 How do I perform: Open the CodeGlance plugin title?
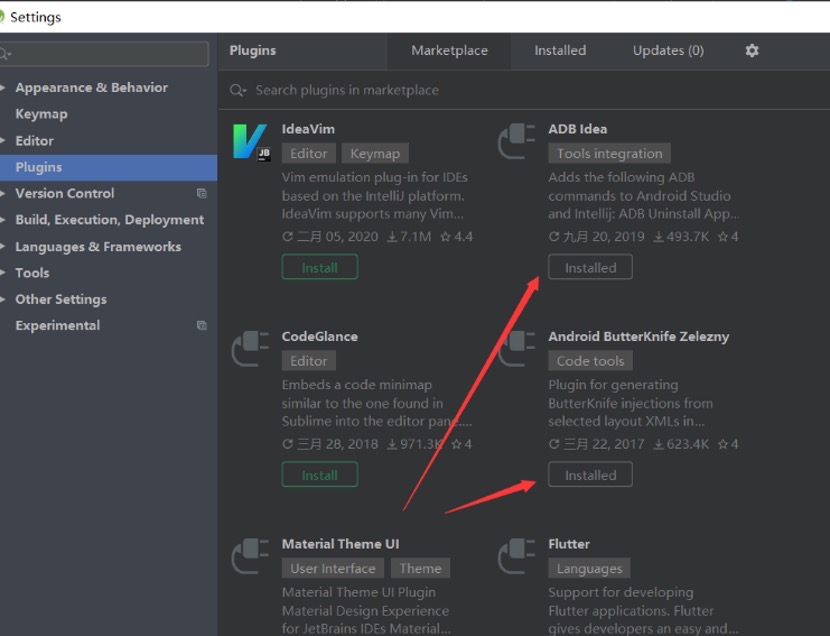pos(320,337)
